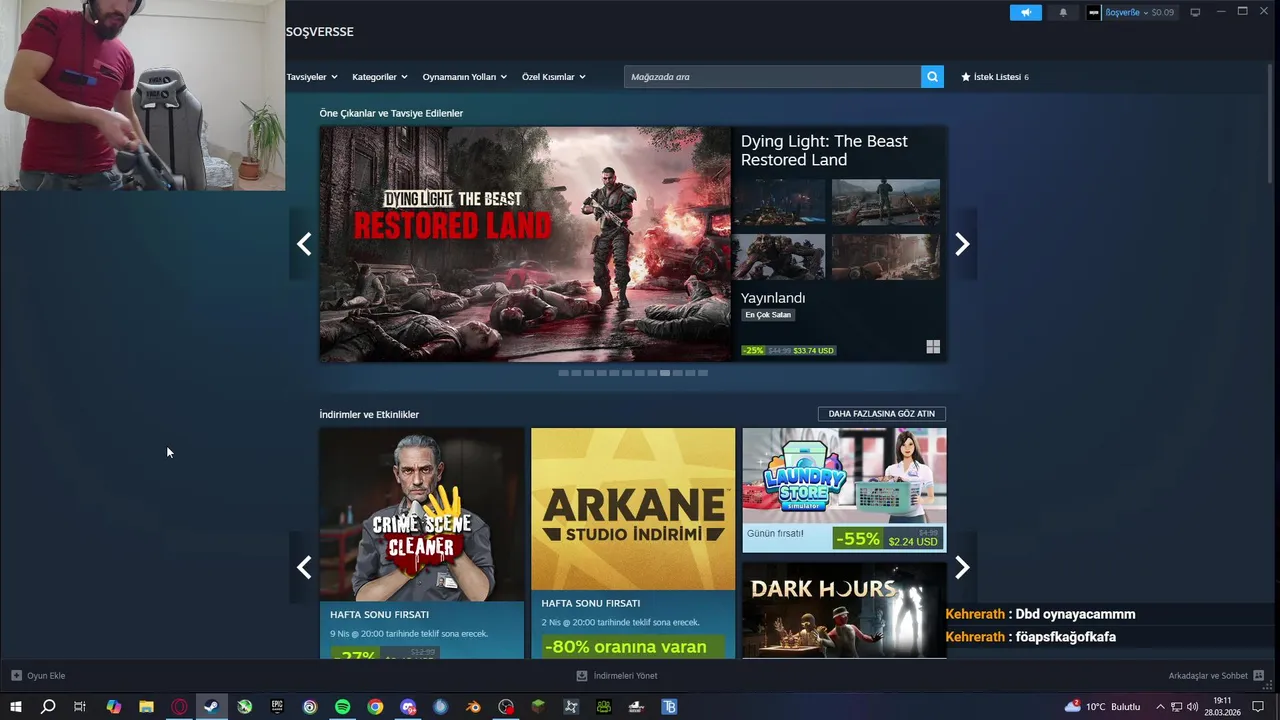Go to next deals arrow
The image size is (1280, 720).
point(962,568)
